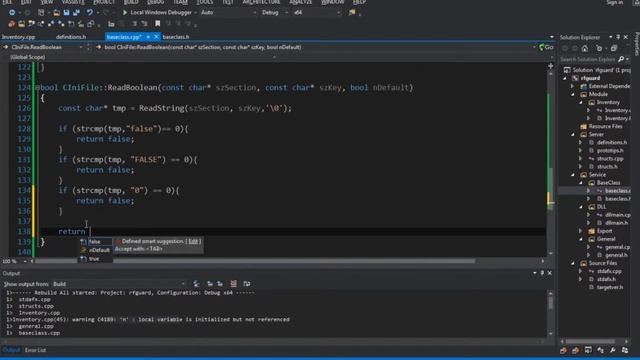This screenshot has height=360, width=640.
Task: Click the C4189 warning line in Output
Action: tap(148, 320)
